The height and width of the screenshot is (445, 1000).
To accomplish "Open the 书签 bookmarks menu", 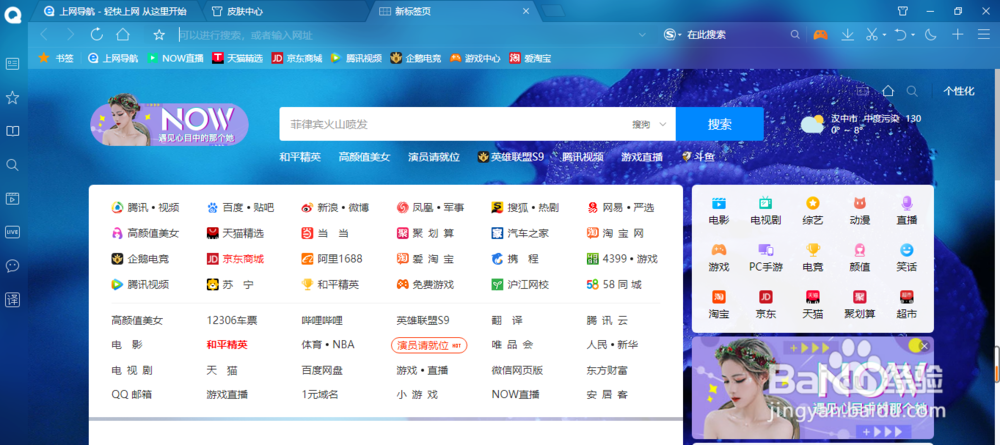I will coord(56,58).
